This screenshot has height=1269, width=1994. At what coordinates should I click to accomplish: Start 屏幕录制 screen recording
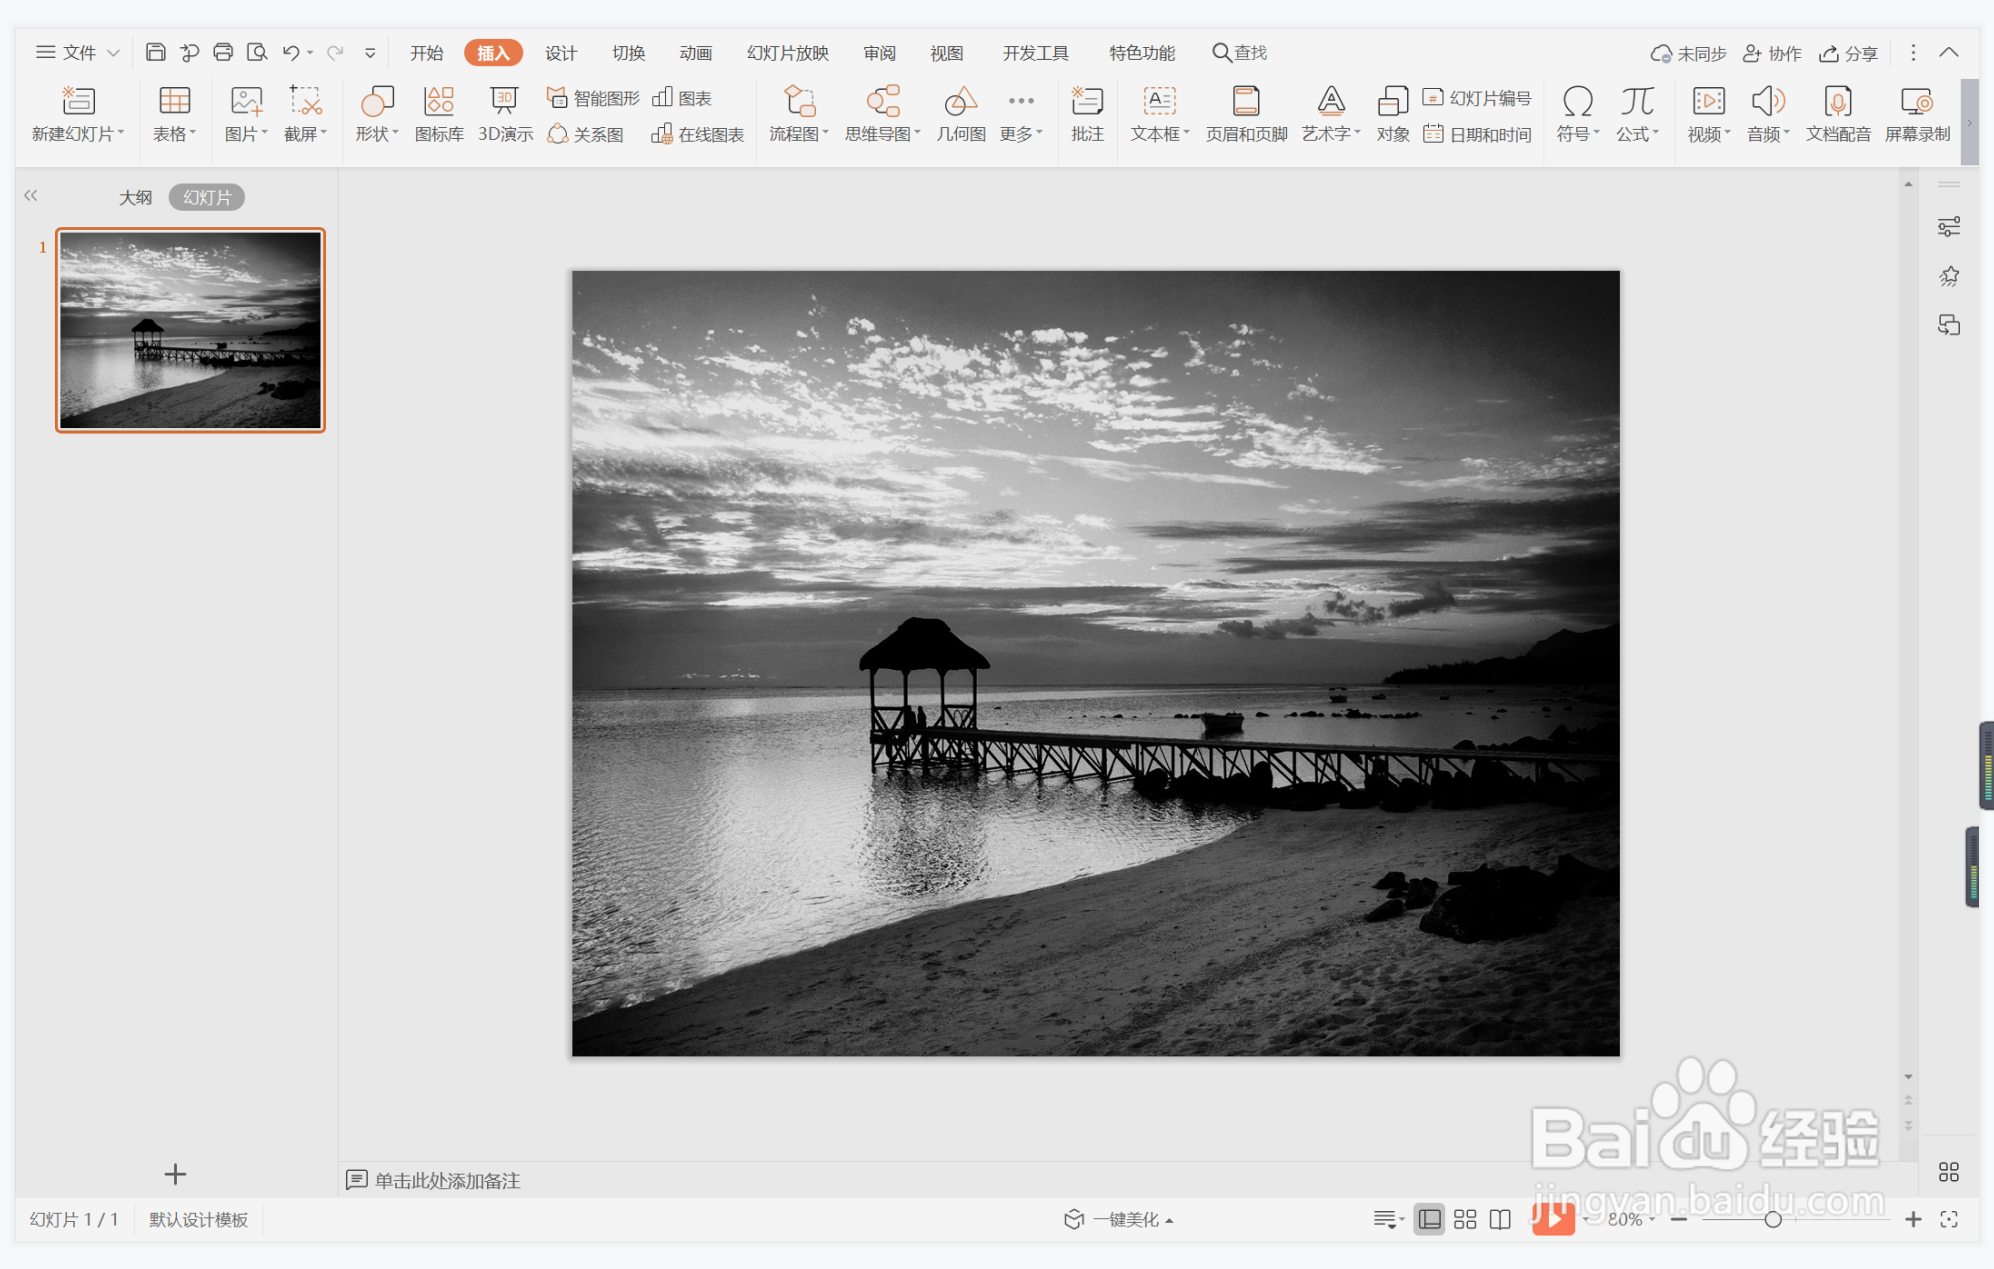click(1917, 113)
